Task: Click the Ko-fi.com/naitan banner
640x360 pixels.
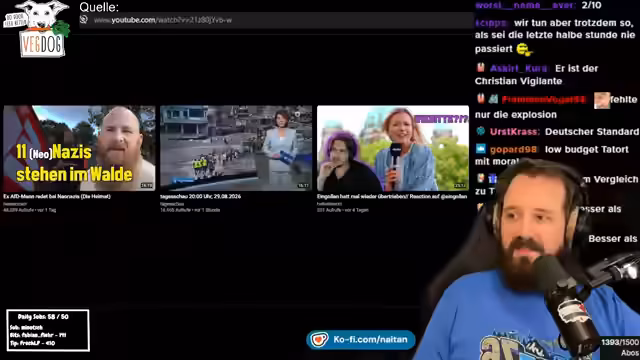Action: pos(361,340)
